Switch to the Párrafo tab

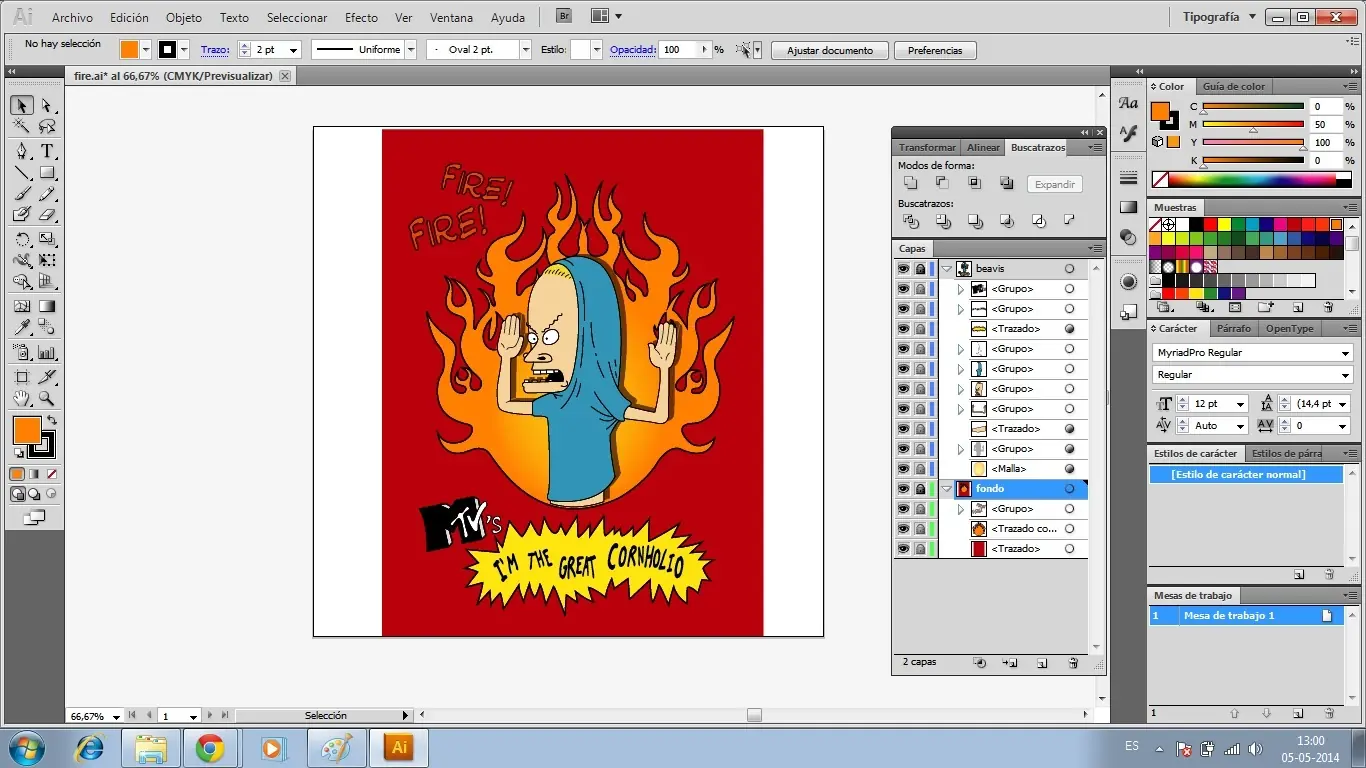point(1233,329)
